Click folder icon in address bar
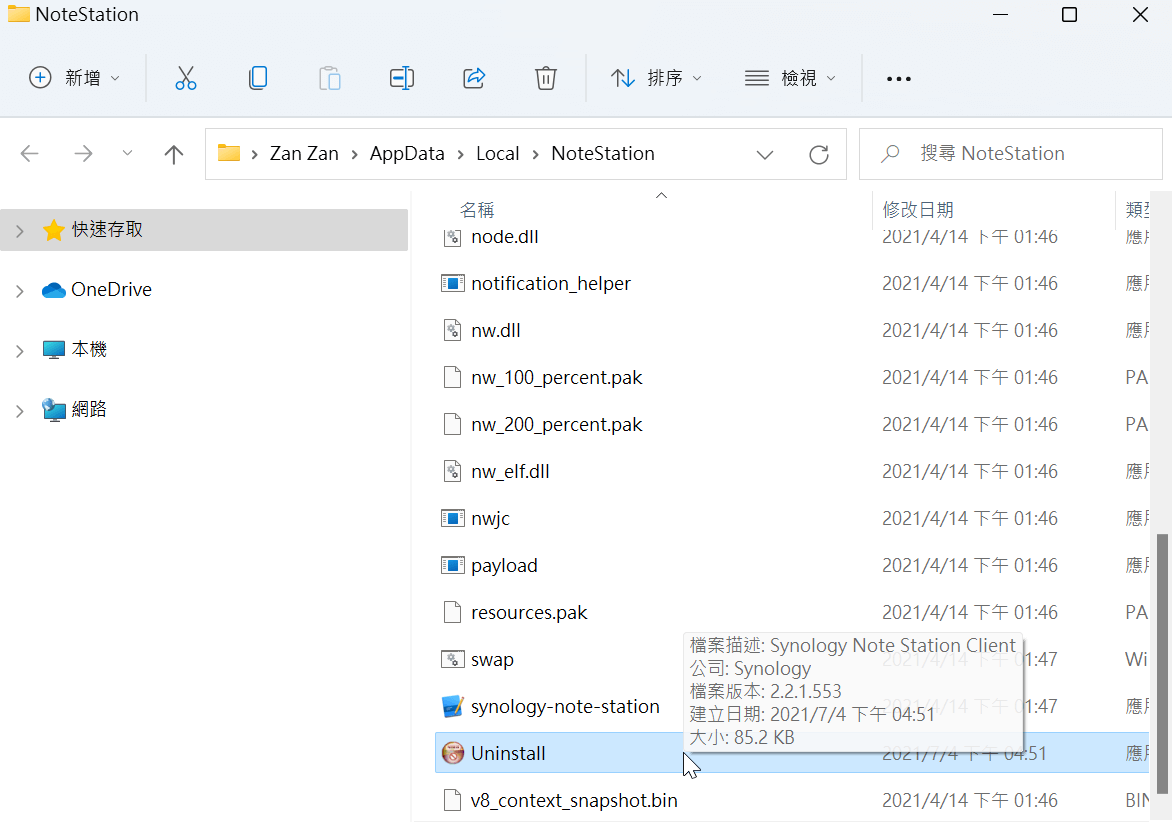The height and width of the screenshot is (822, 1172). coord(229,153)
